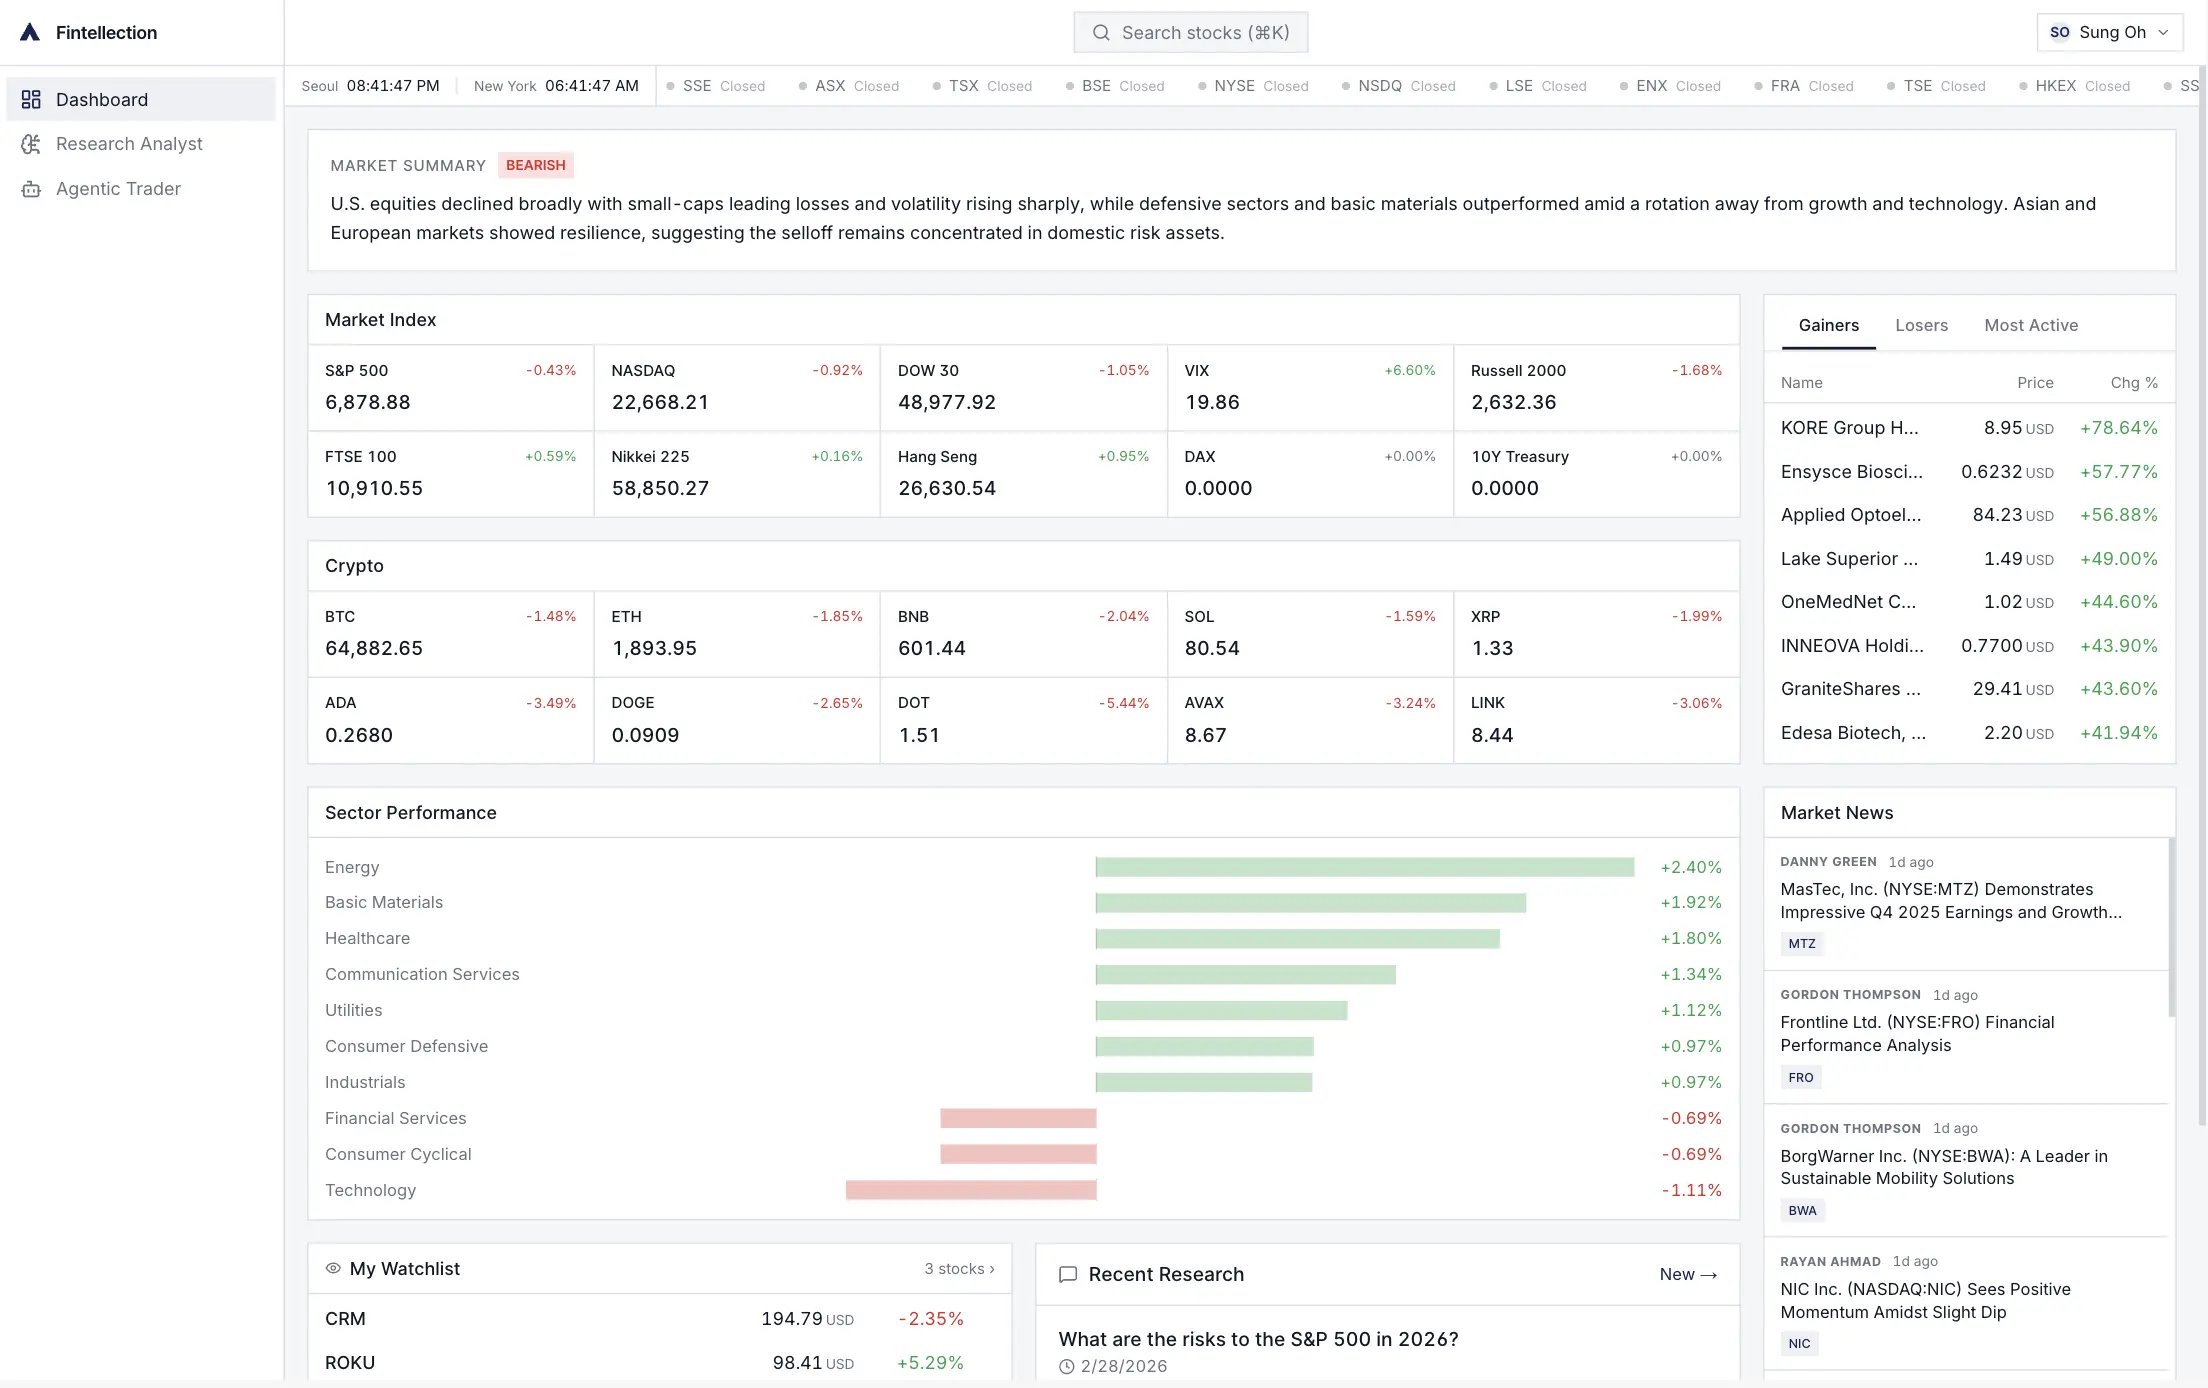
Task: Click the Recent Research chat bubble icon
Action: [1067, 1274]
